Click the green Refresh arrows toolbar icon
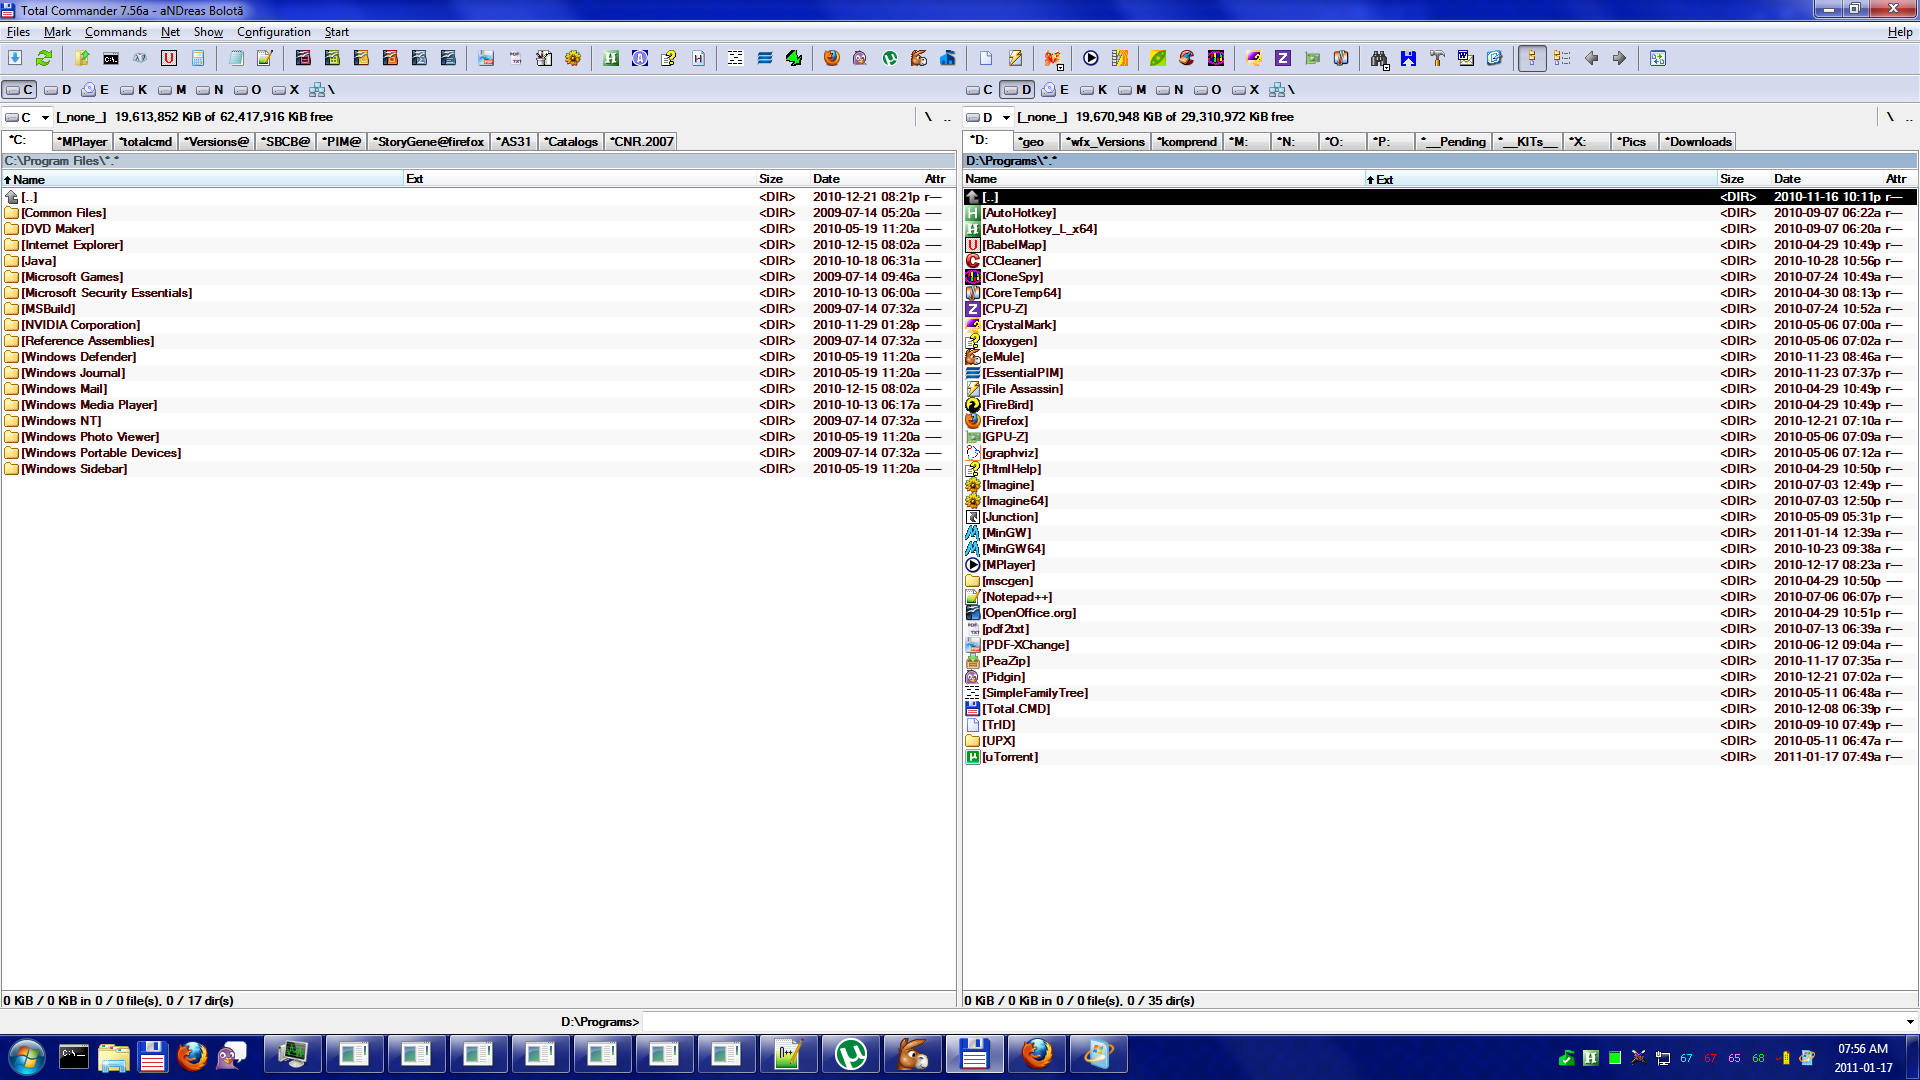This screenshot has height=1080, width=1920. pyautogui.click(x=44, y=58)
